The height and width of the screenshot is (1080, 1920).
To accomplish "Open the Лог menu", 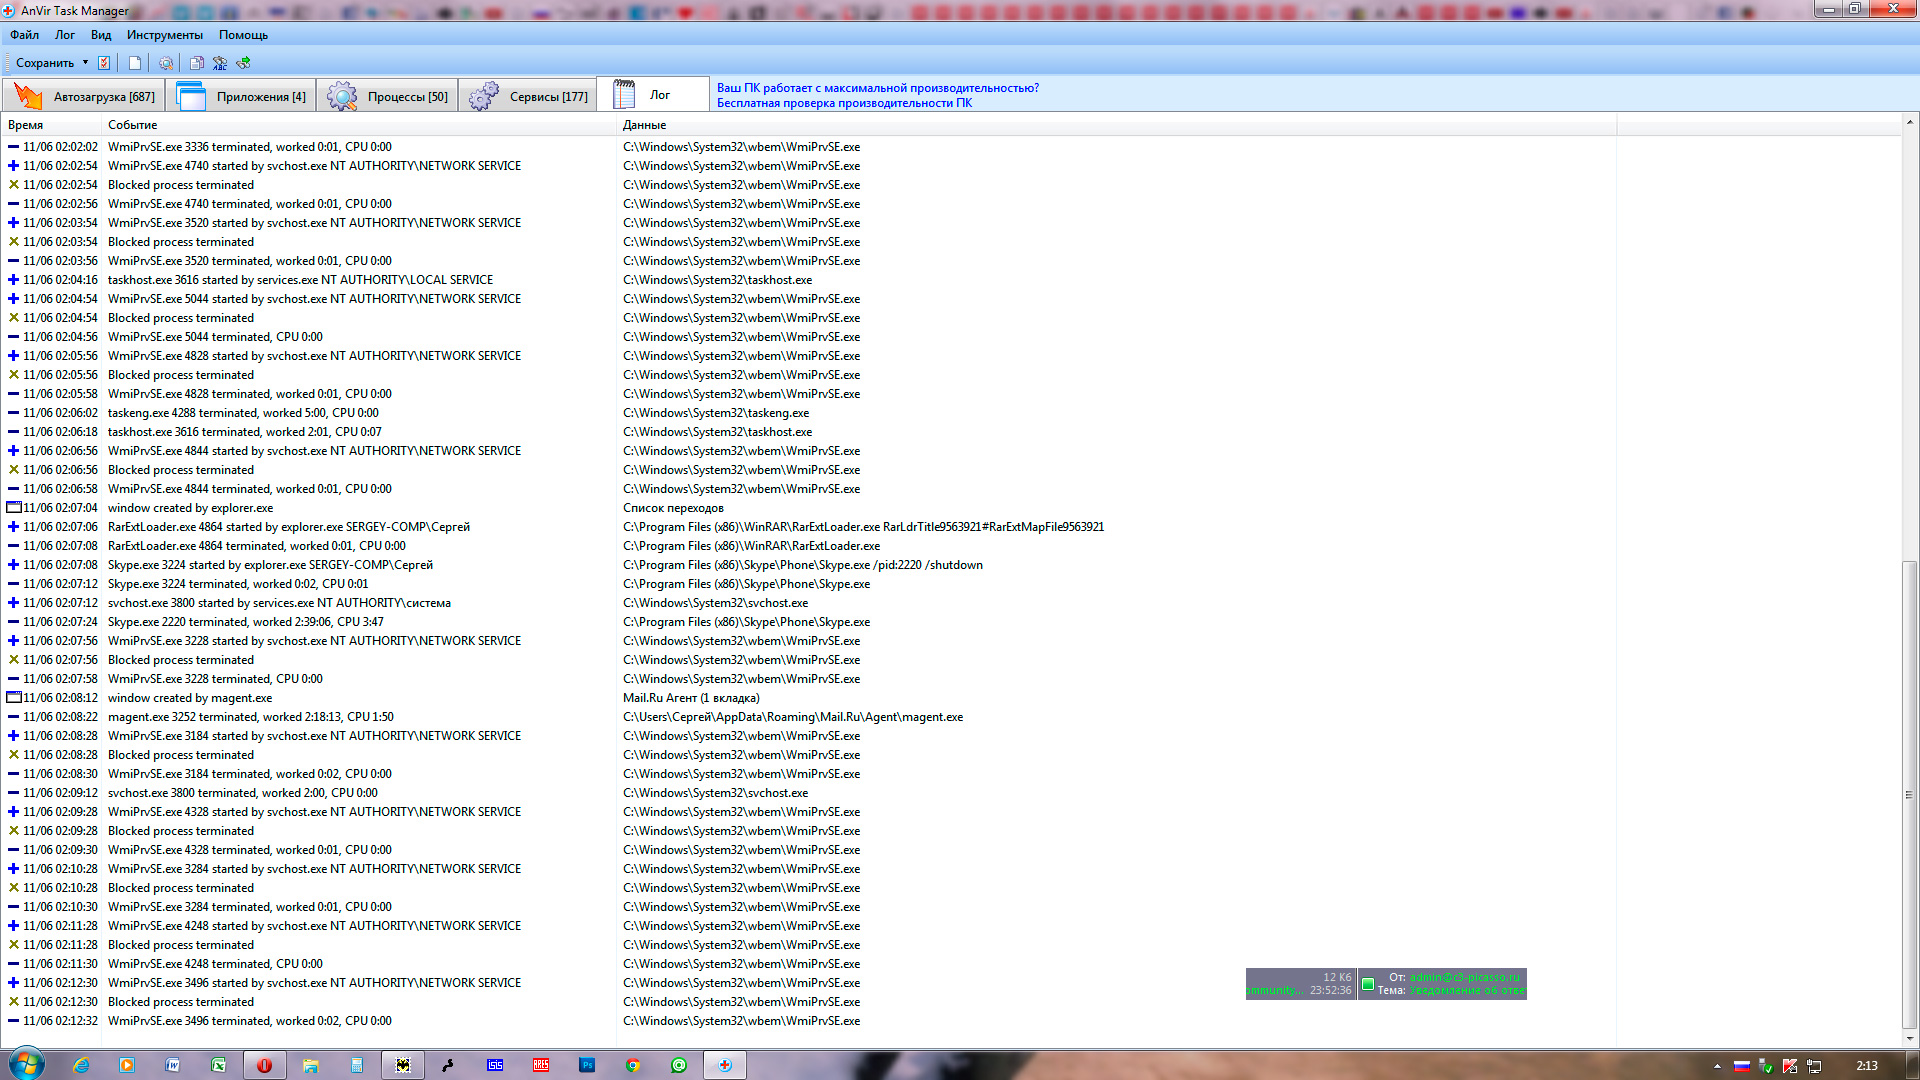I will (65, 35).
